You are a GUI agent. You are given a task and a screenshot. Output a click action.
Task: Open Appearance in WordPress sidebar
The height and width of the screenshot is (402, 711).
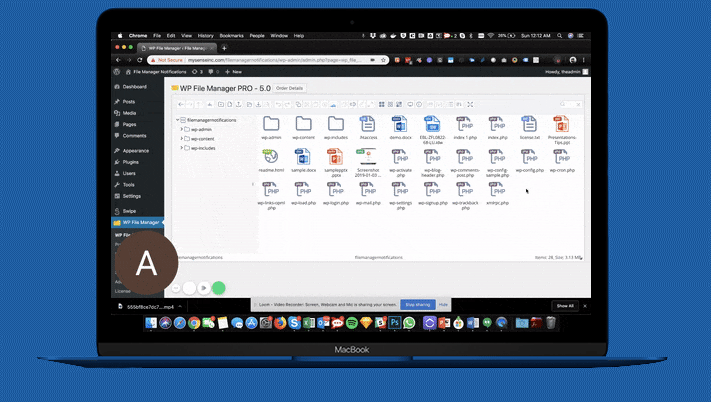click(137, 150)
